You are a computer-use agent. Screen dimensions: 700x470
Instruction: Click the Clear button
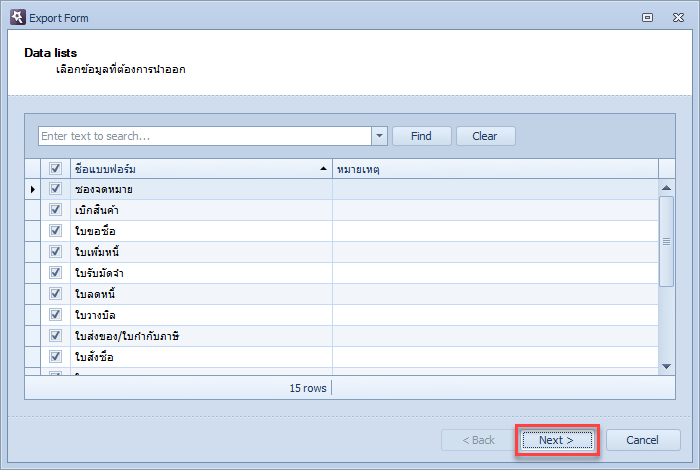486,136
